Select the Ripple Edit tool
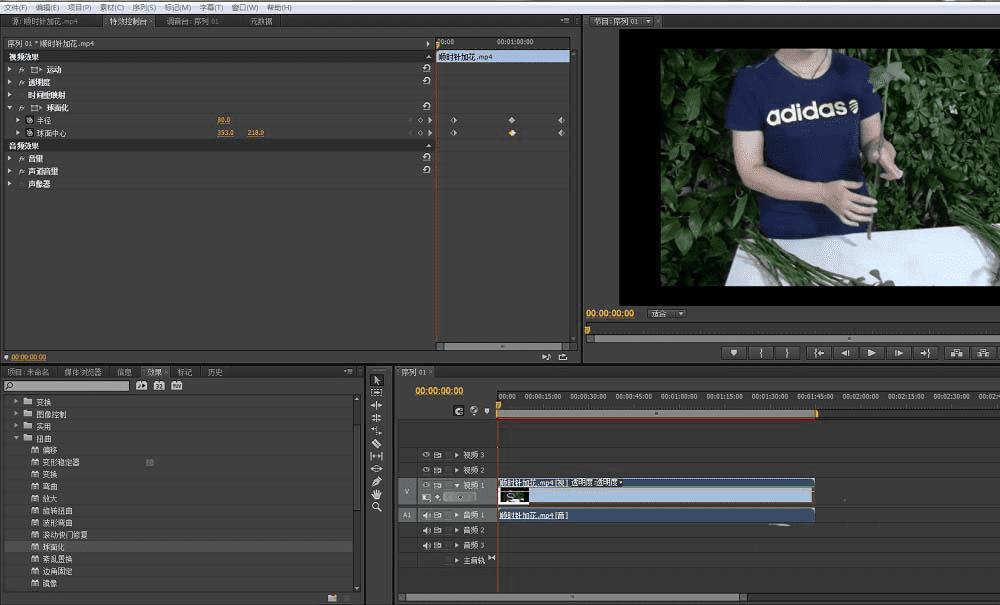 [x=376, y=405]
